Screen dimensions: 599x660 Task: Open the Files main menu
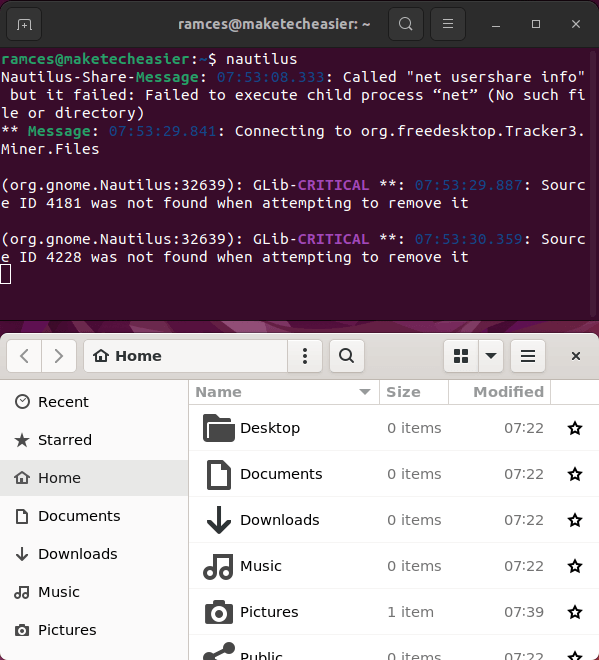pos(528,356)
